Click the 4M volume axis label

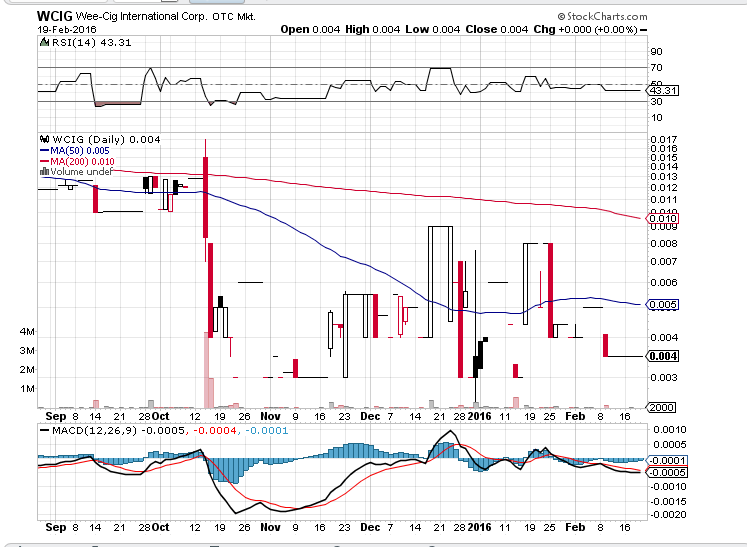pyautogui.click(x=27, y=332)
